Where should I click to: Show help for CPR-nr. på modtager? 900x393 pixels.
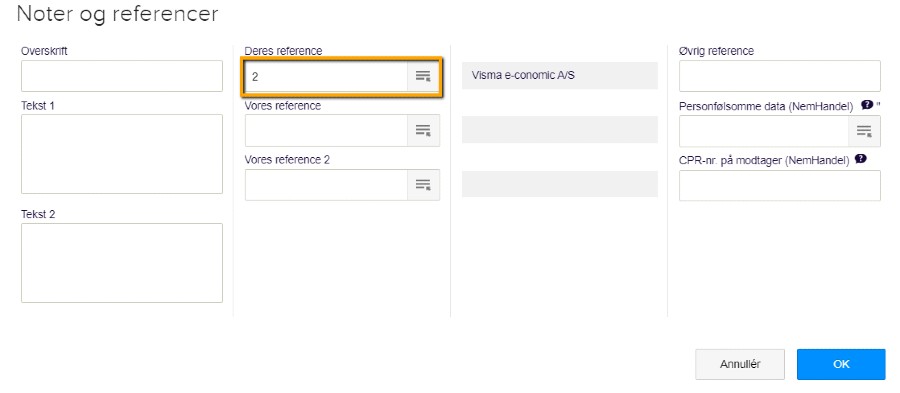tap(860, 159)
